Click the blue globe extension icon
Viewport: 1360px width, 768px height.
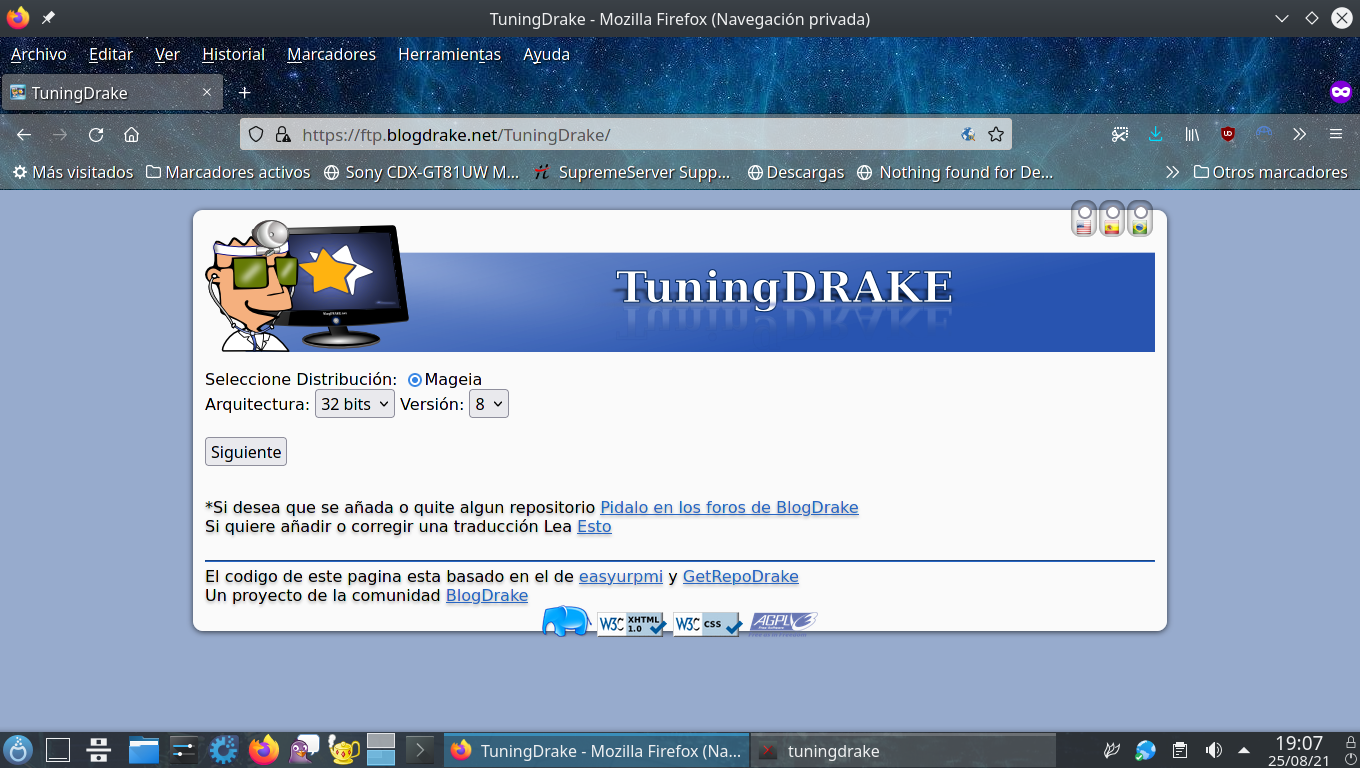tap(1264, 134)
